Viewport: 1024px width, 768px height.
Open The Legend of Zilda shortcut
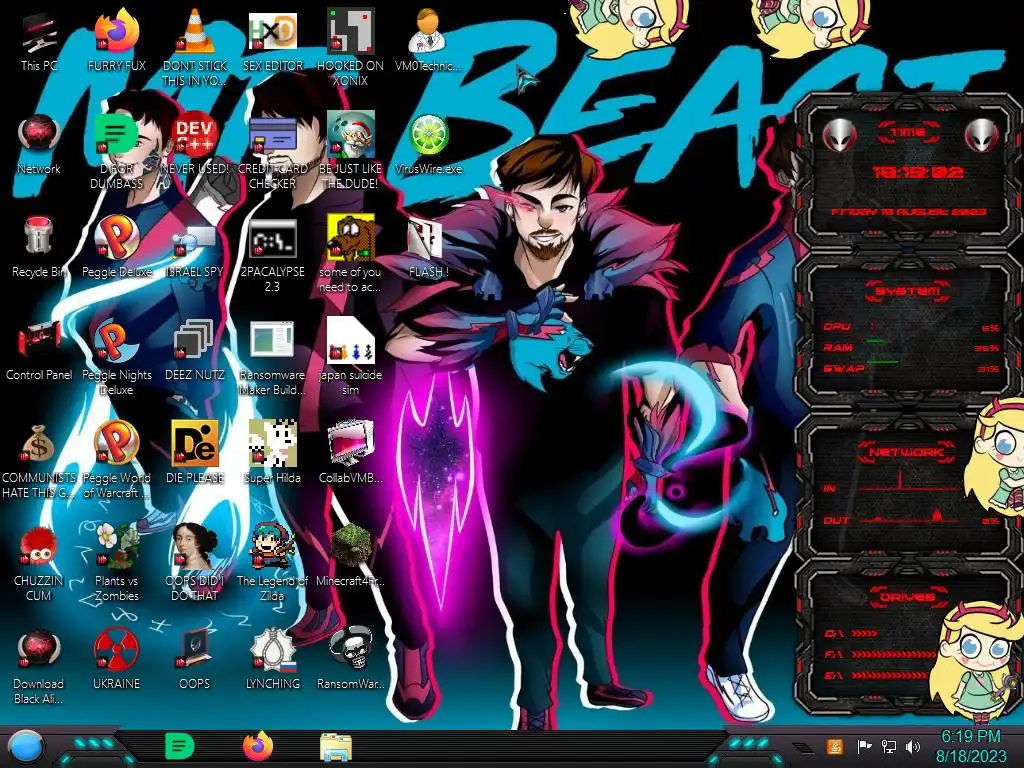pos(272,563)
